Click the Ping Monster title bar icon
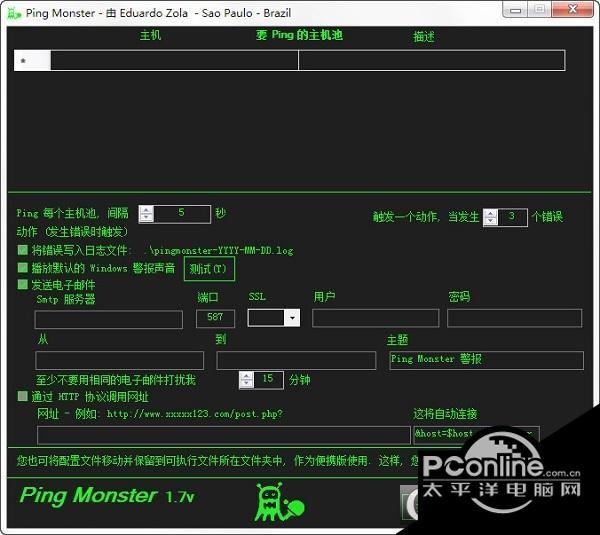Screen dimensions: 600x535 [14, 13]
